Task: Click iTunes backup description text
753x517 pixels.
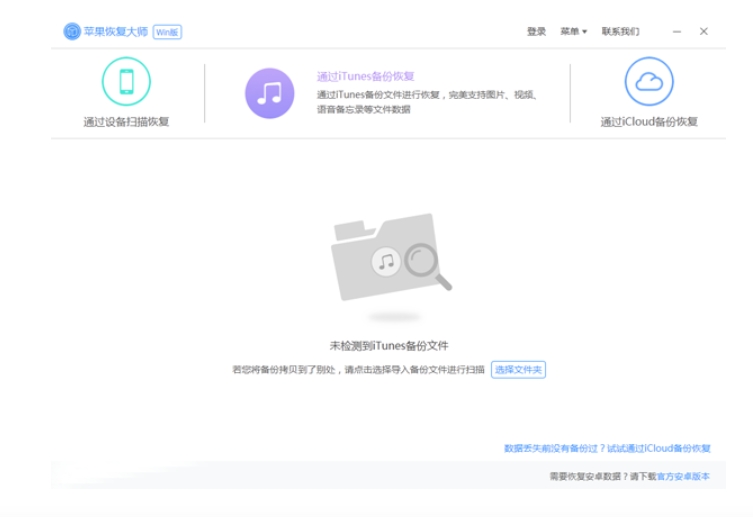Action: point(426,102)
